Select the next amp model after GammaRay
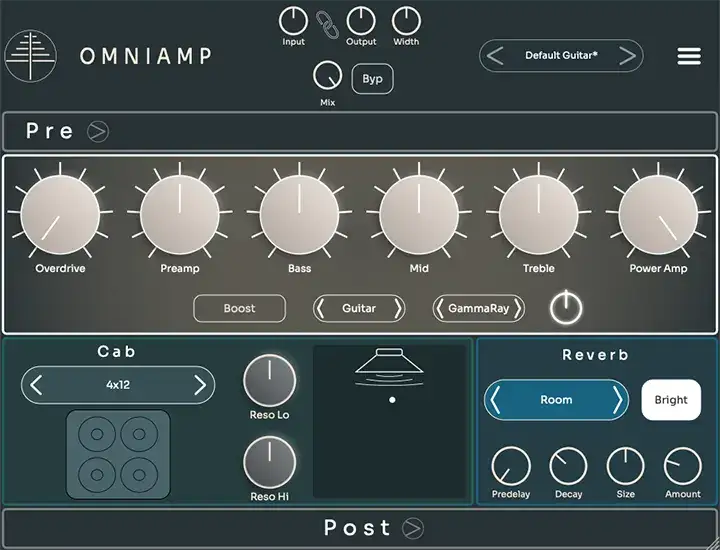 [x=518, y=308]
